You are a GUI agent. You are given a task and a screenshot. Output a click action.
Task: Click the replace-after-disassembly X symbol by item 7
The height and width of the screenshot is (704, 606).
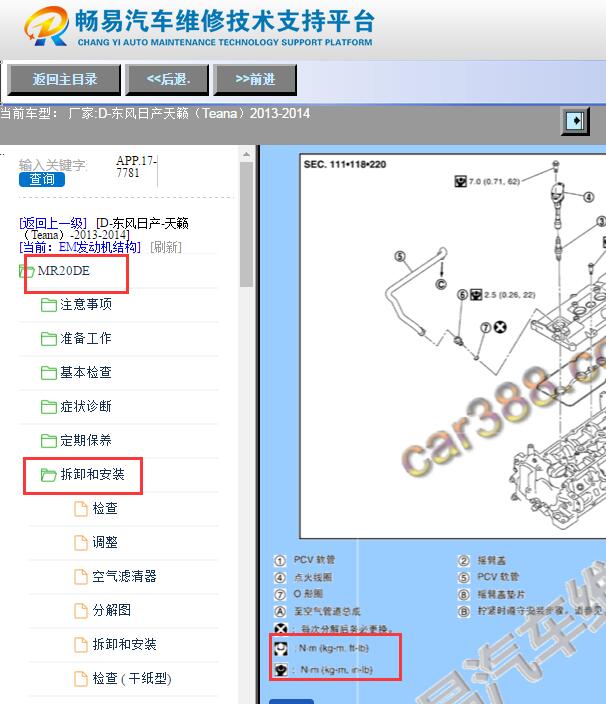[x=500, y=327]
